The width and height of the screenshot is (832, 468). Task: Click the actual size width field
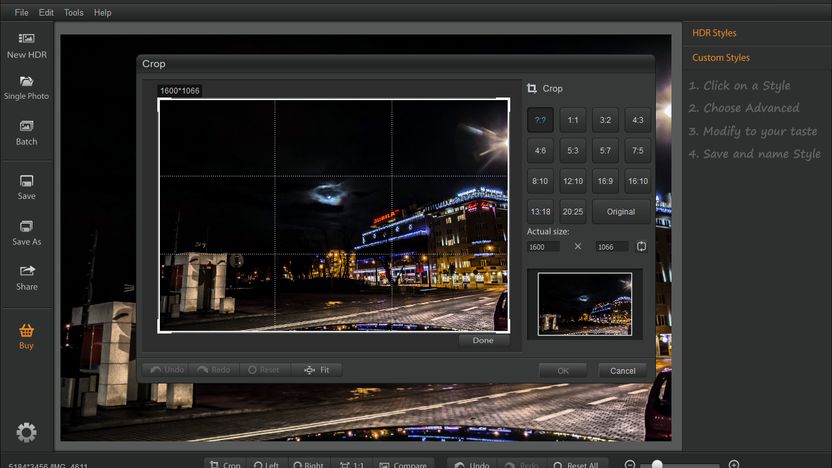pyautogui.click(x=543, y=247)
